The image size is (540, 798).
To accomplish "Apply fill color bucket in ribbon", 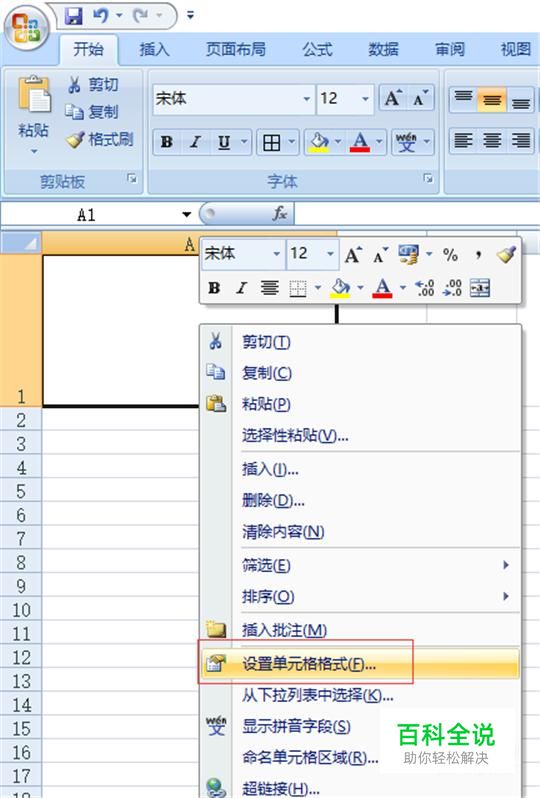I will (x=319, y=142).
